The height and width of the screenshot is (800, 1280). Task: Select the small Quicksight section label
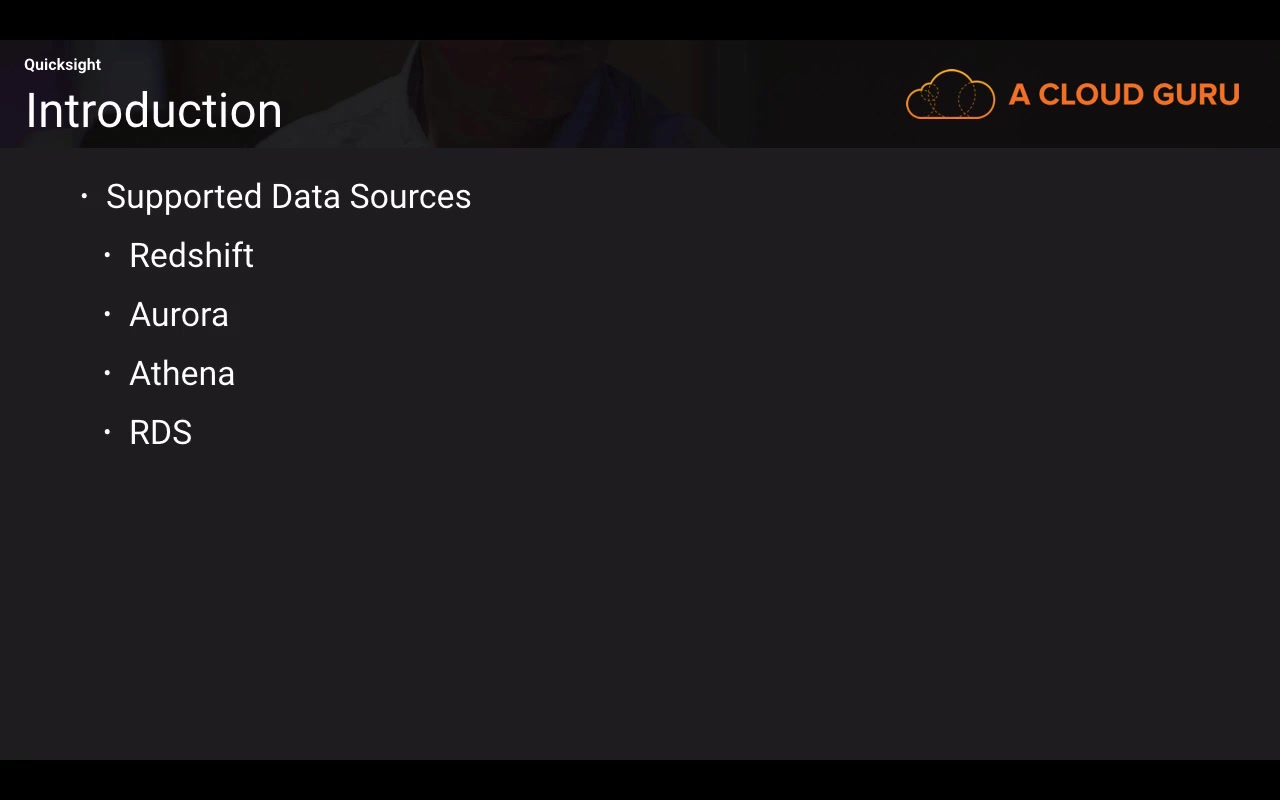[x=62, y=65]
